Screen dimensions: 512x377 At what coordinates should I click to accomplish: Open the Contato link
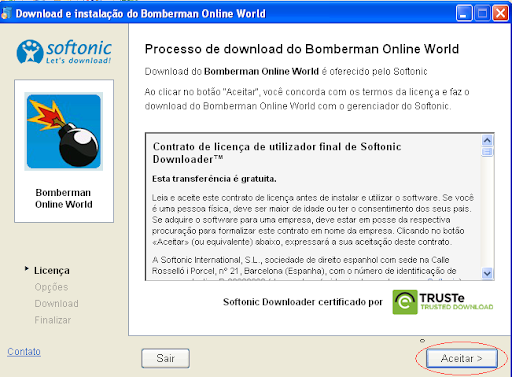[24, 352]
